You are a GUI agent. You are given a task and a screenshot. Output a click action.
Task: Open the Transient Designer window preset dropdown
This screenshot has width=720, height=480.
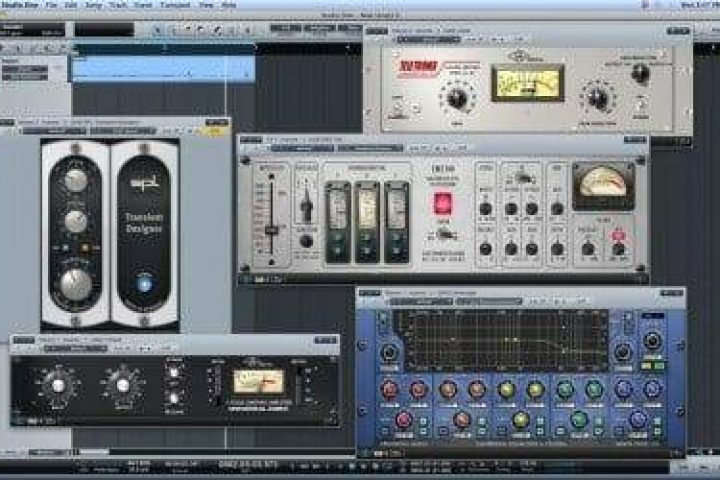click(x=54, y=131)
